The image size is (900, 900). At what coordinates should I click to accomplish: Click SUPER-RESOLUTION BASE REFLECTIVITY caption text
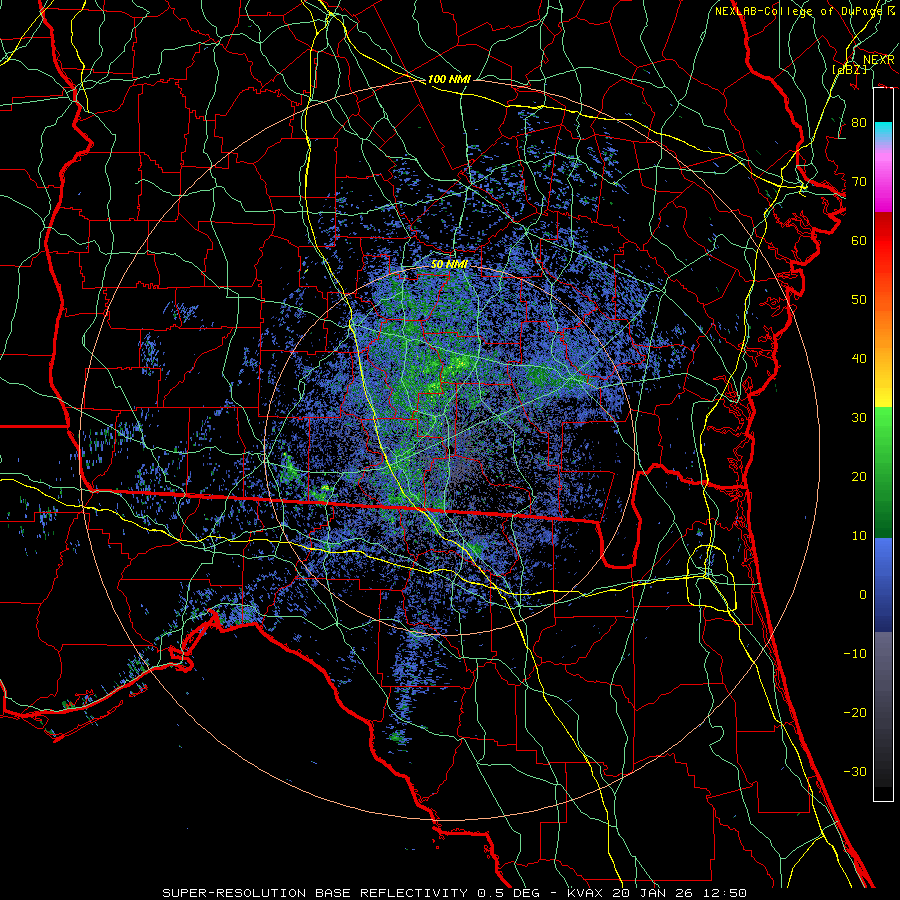tap(315, 893)
